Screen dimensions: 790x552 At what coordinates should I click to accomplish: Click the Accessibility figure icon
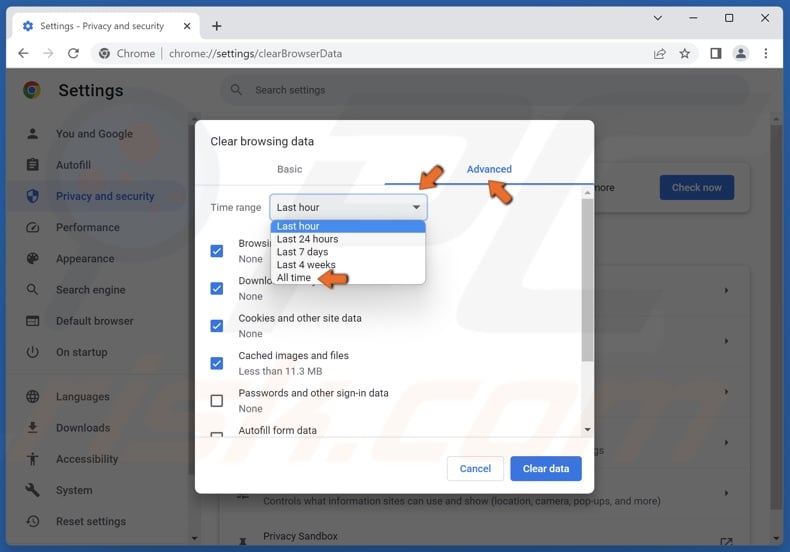[33, 459]
